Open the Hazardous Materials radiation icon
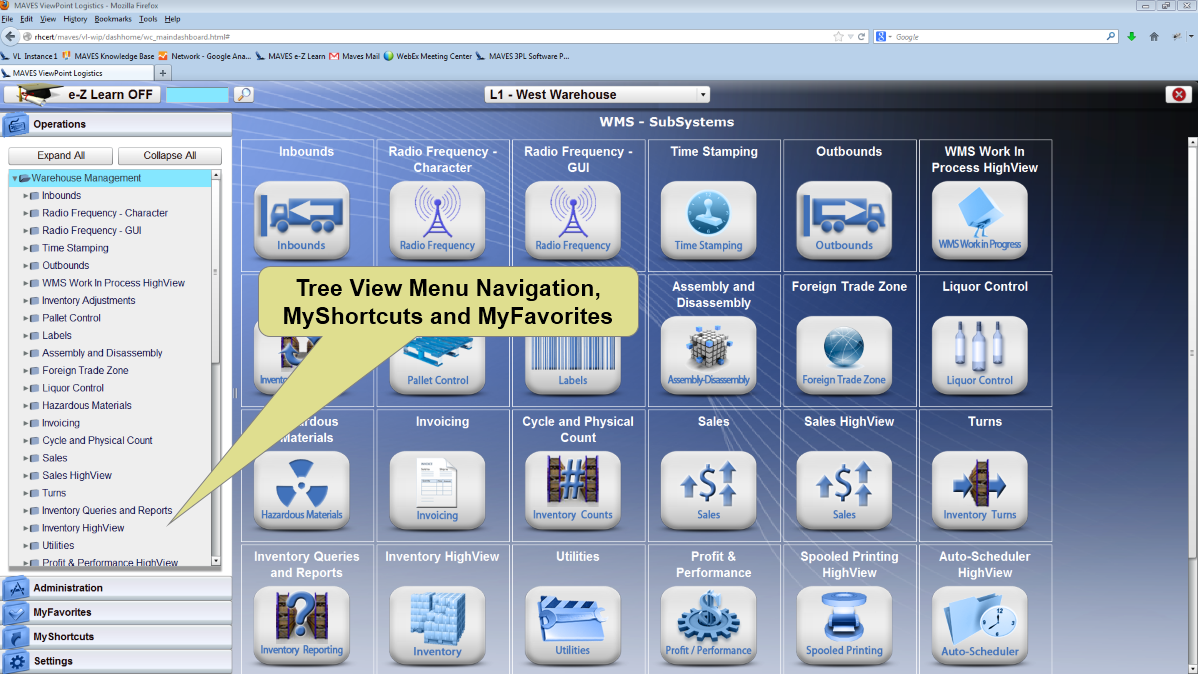 click(x=301, y=490)
